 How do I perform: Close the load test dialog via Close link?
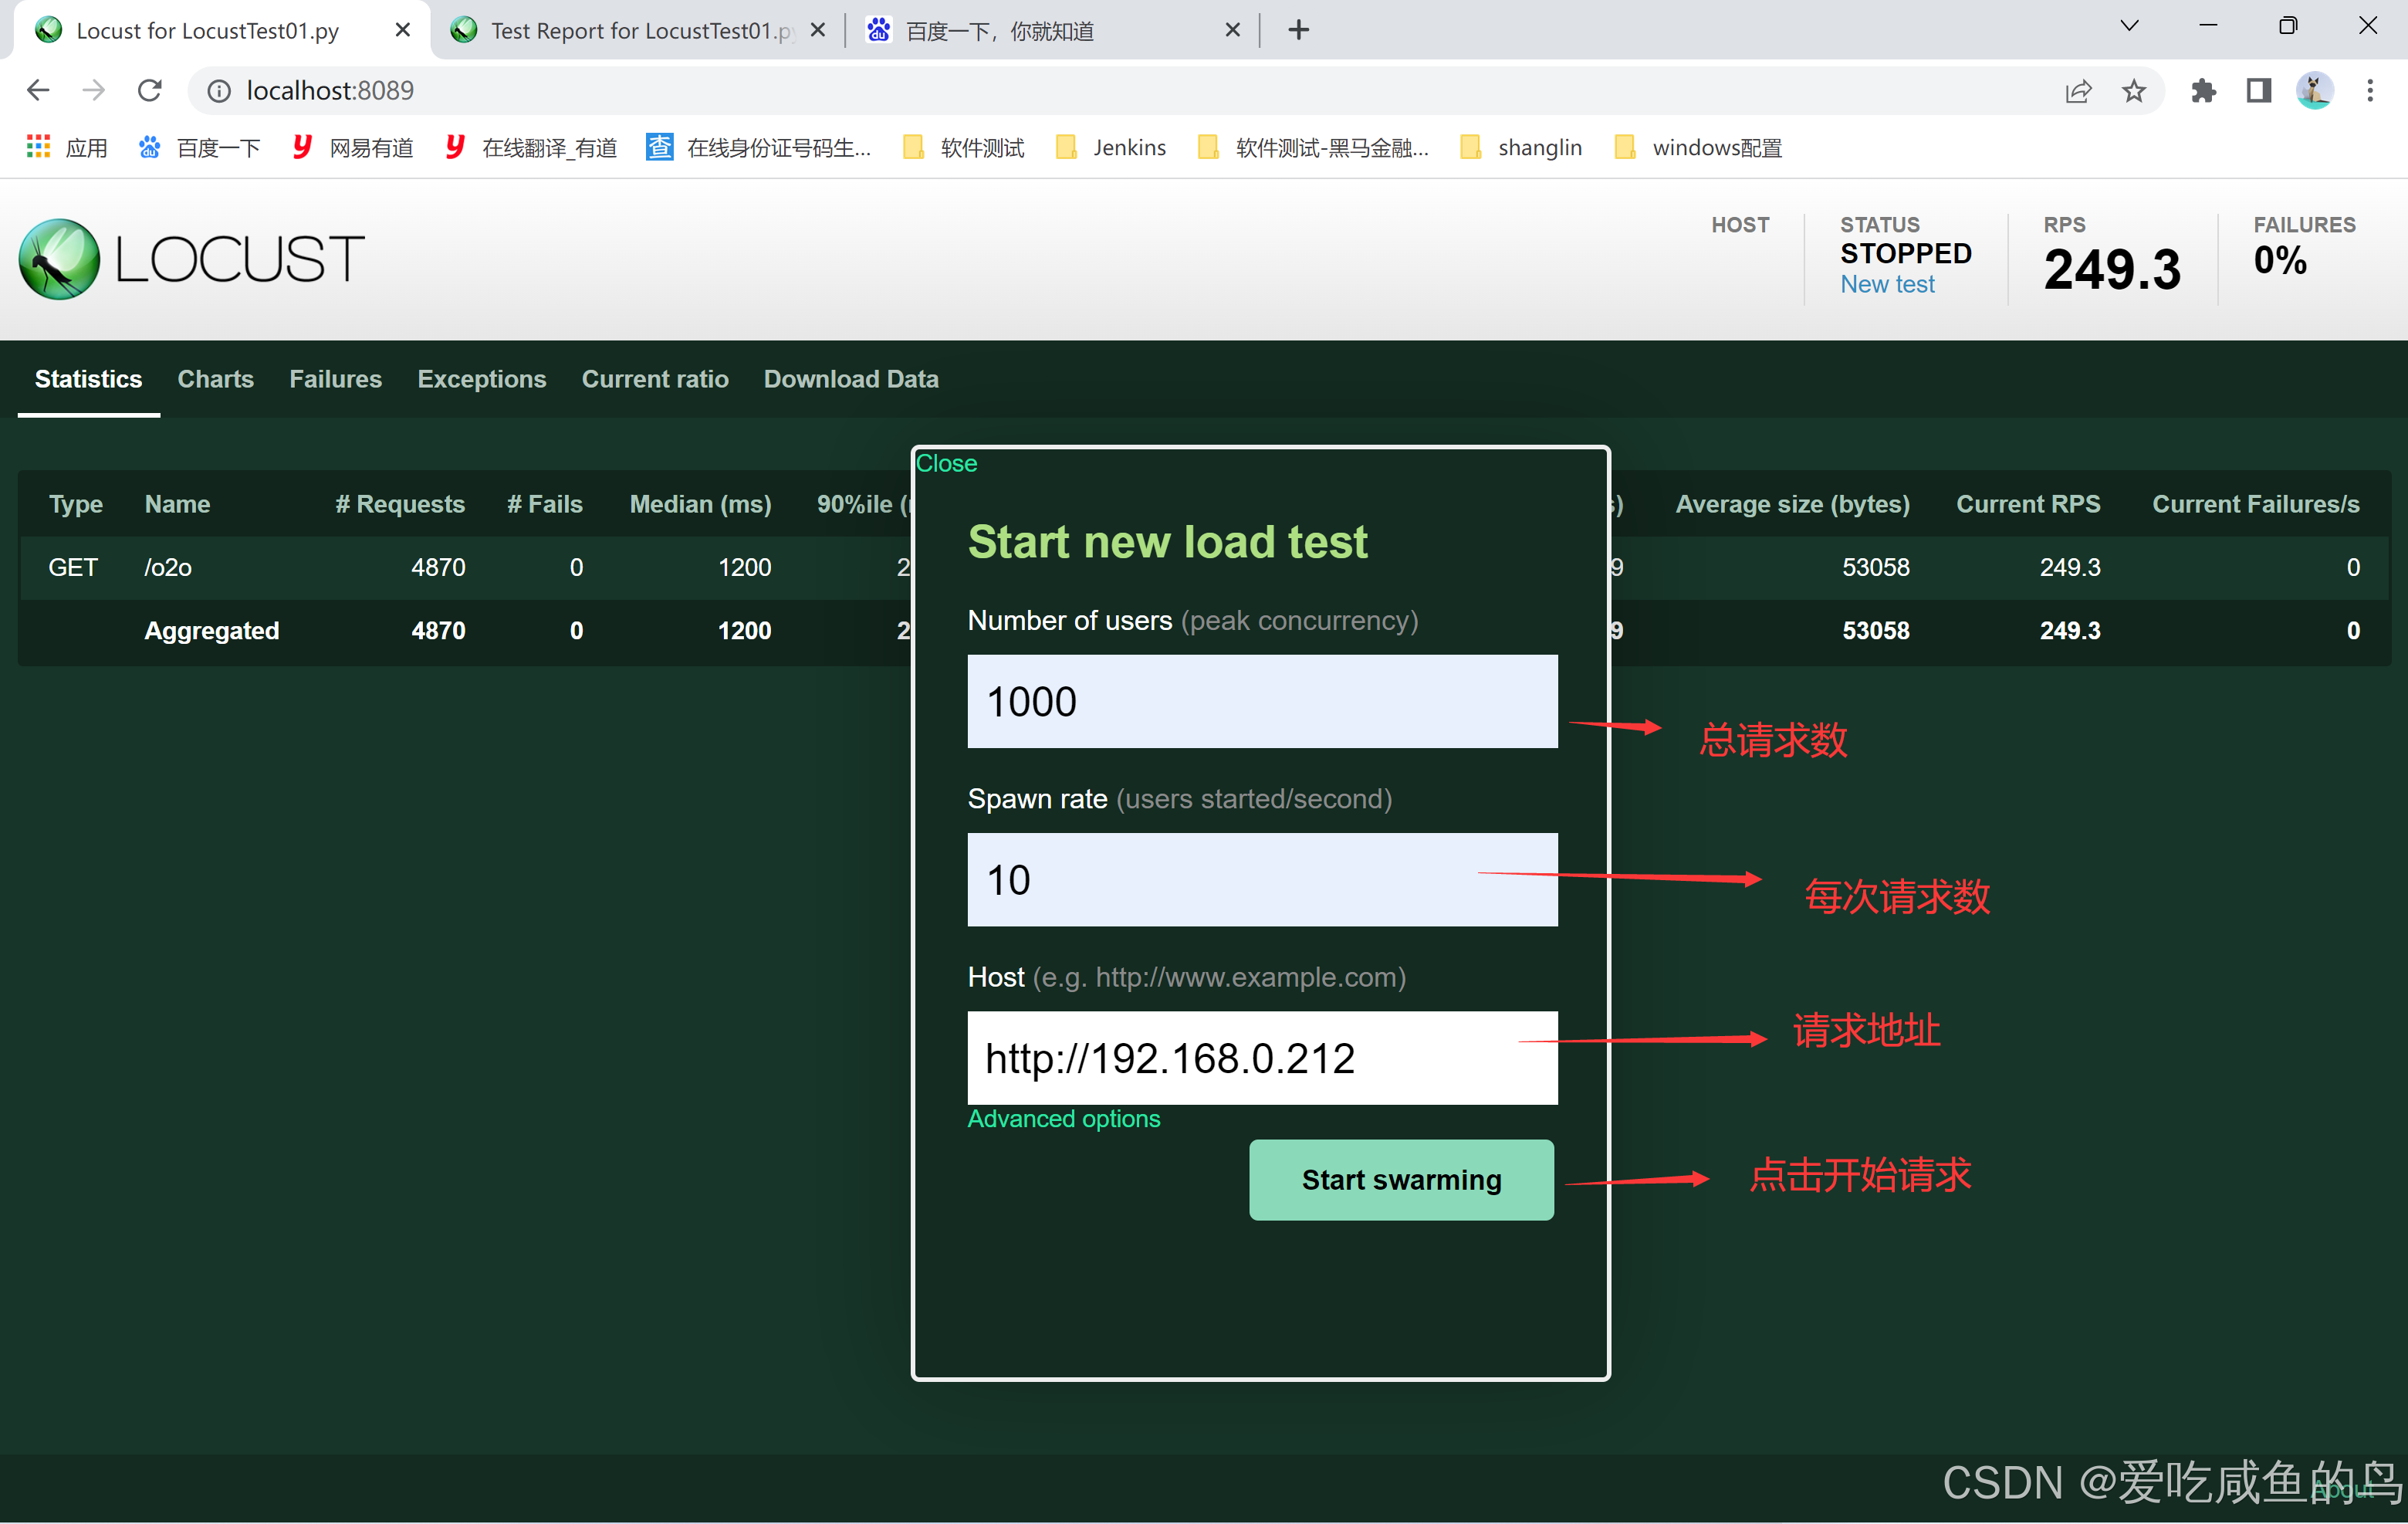[945, 463]
